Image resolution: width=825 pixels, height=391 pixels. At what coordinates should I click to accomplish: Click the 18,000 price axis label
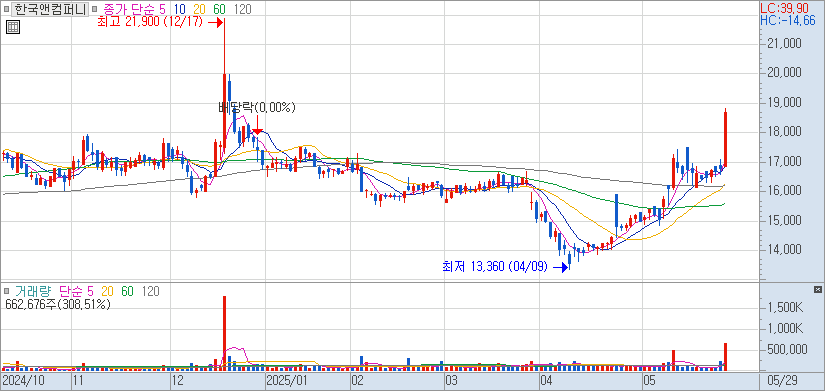point(784,132)
